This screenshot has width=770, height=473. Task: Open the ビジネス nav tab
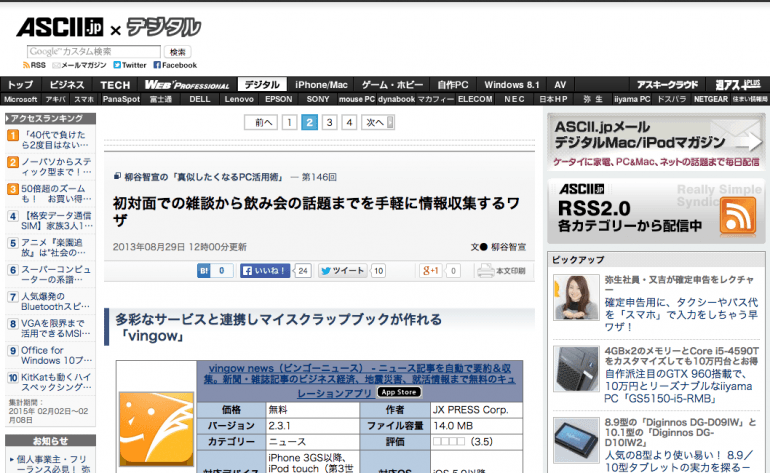click(x=67, y=84)
